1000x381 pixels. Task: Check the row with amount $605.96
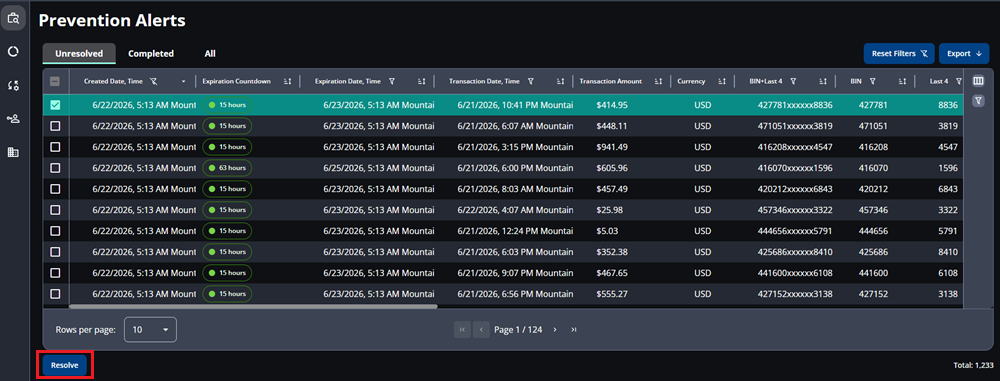[55, 168]
